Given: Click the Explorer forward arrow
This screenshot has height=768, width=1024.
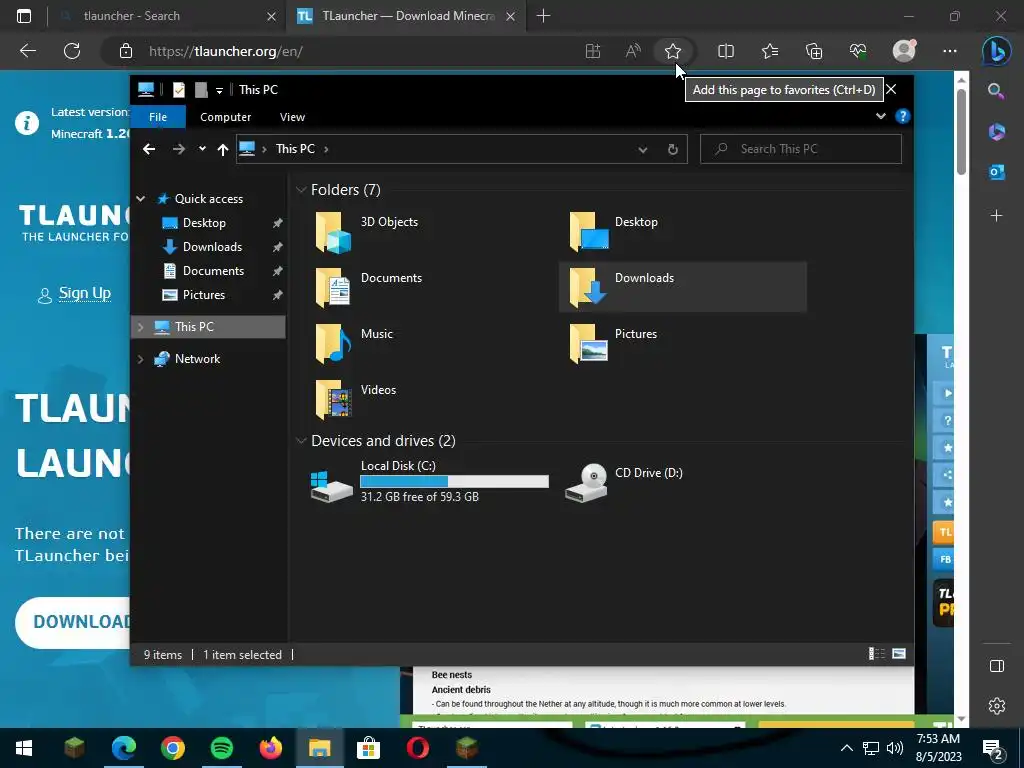Looking at the screenshot, I should [178, 150].
